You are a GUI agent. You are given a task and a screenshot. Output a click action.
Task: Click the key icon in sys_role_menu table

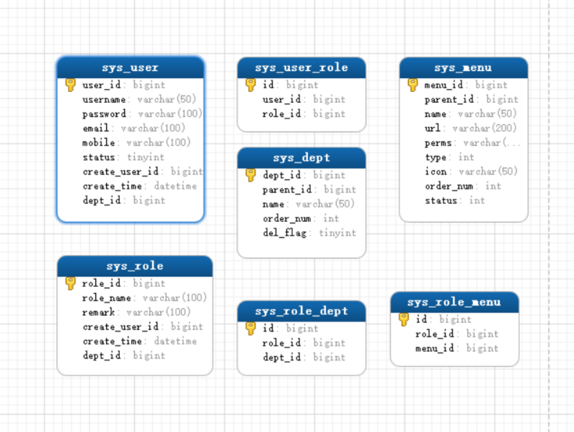pyautogui.click(x=404, y=319)
